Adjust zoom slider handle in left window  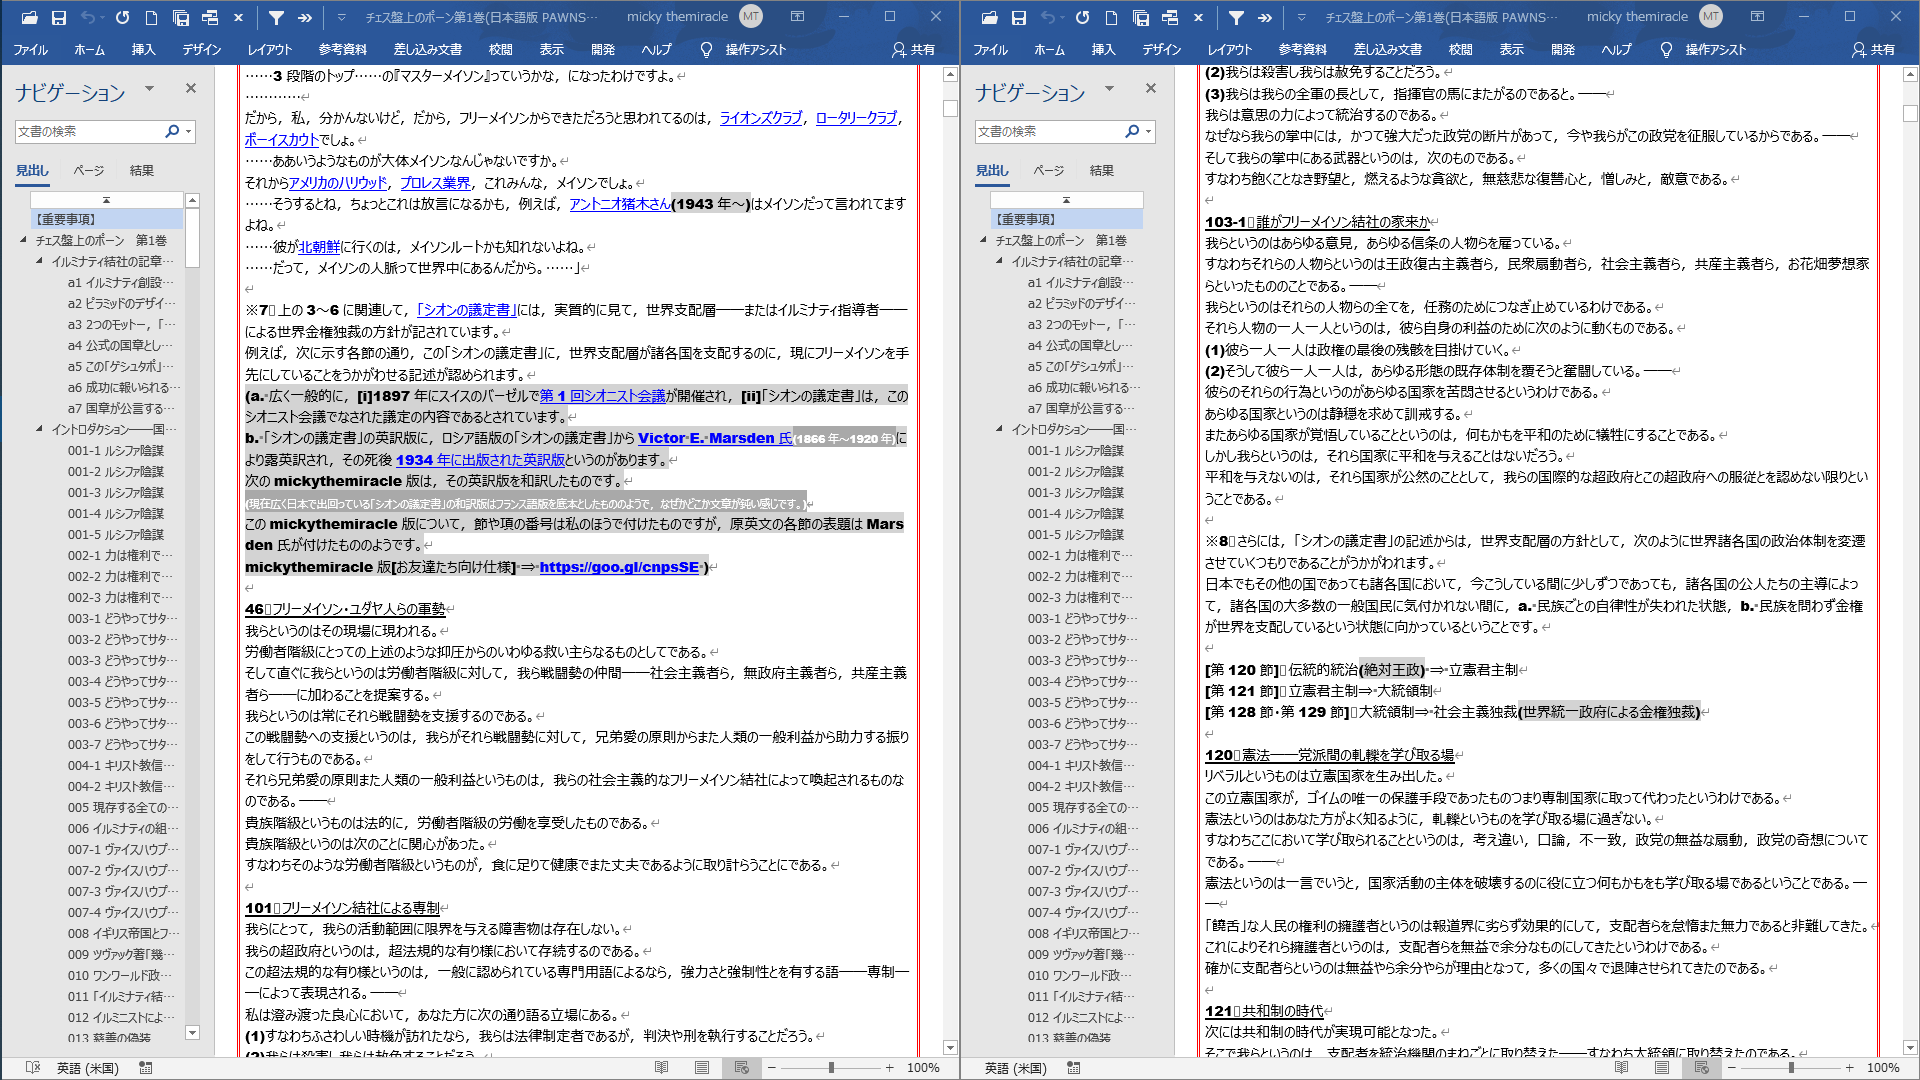pyautogui.click(x=831, y=1068)
